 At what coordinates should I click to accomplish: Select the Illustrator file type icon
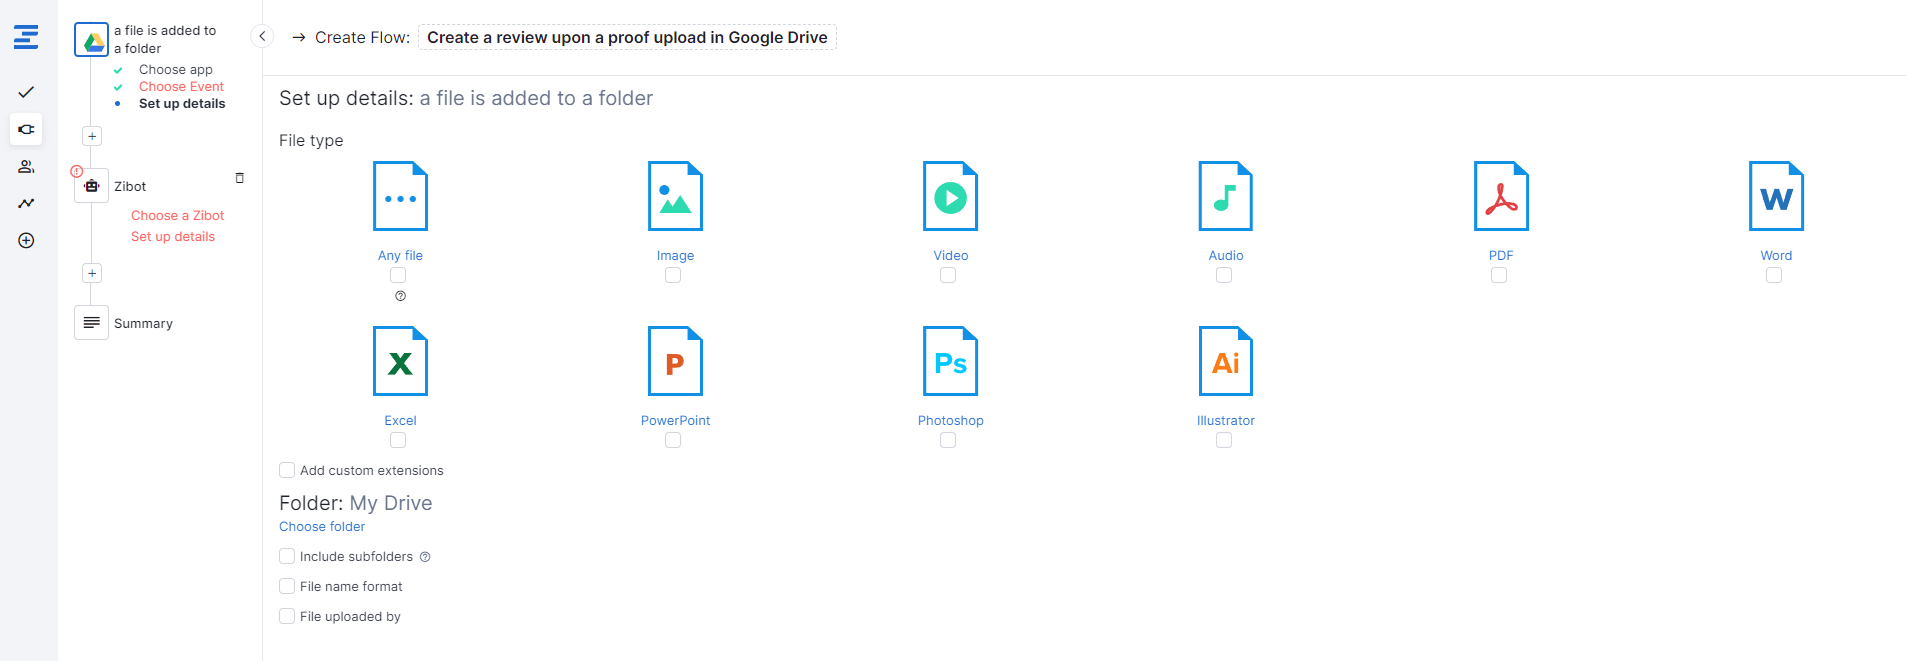coord(1225,361)
